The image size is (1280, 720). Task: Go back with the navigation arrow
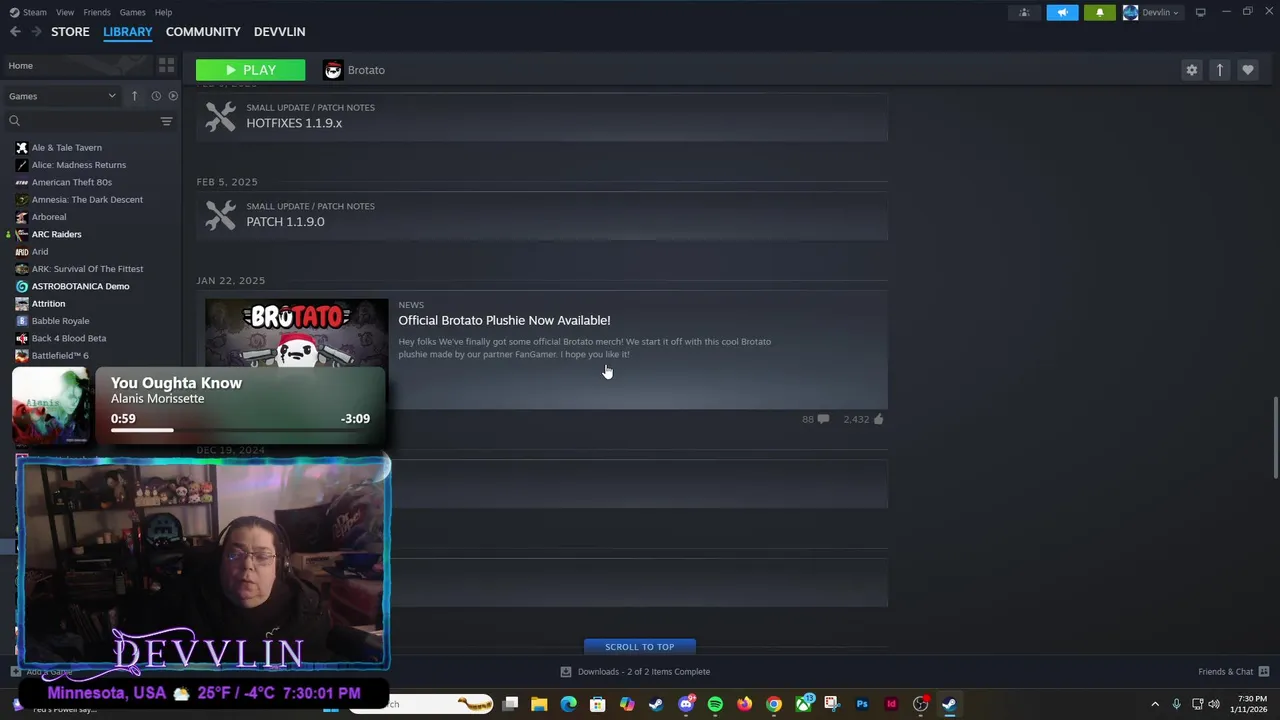coord(15,32)
